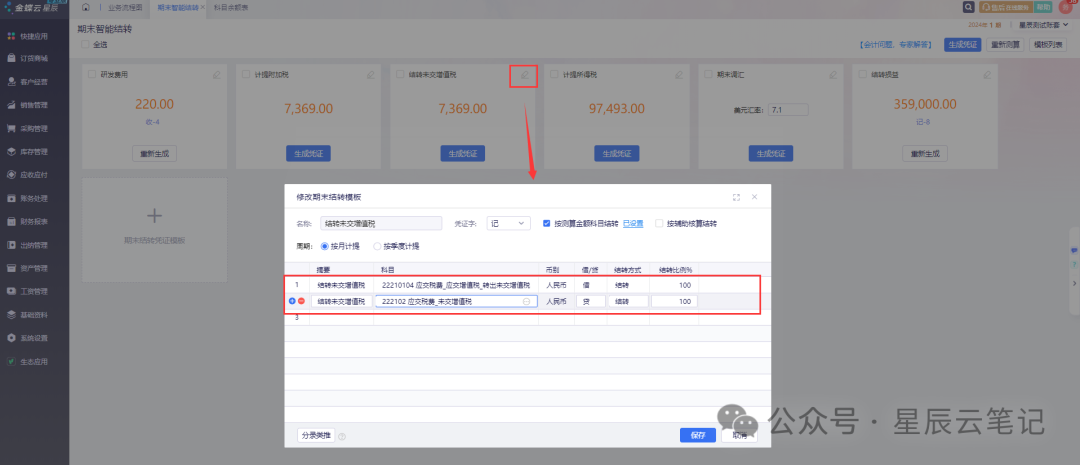The image size is (1080, 465).
Task: Edit the 结转损益 card pencil icon
Action: [987, 74]
